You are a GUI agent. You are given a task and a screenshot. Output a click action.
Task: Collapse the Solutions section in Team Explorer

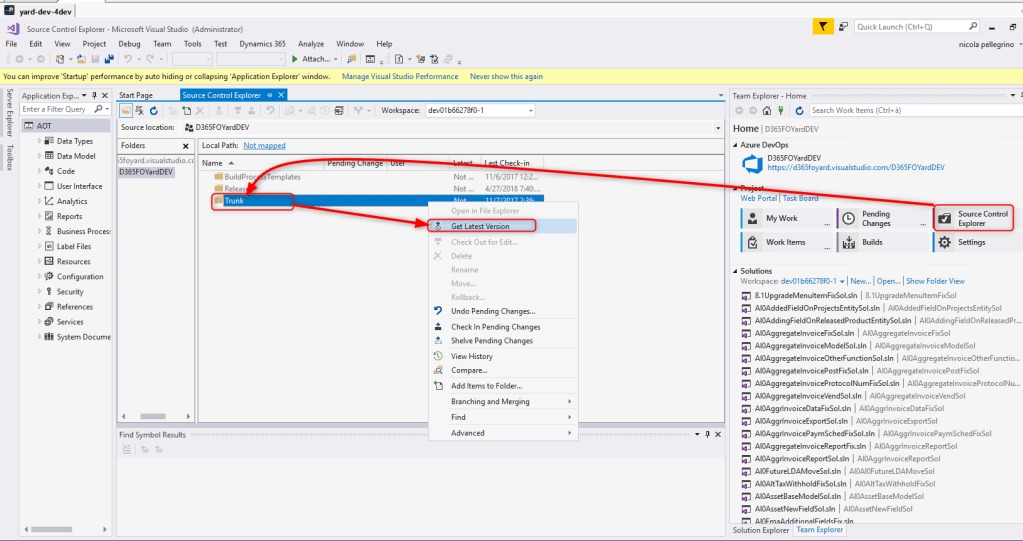point(736,271)
